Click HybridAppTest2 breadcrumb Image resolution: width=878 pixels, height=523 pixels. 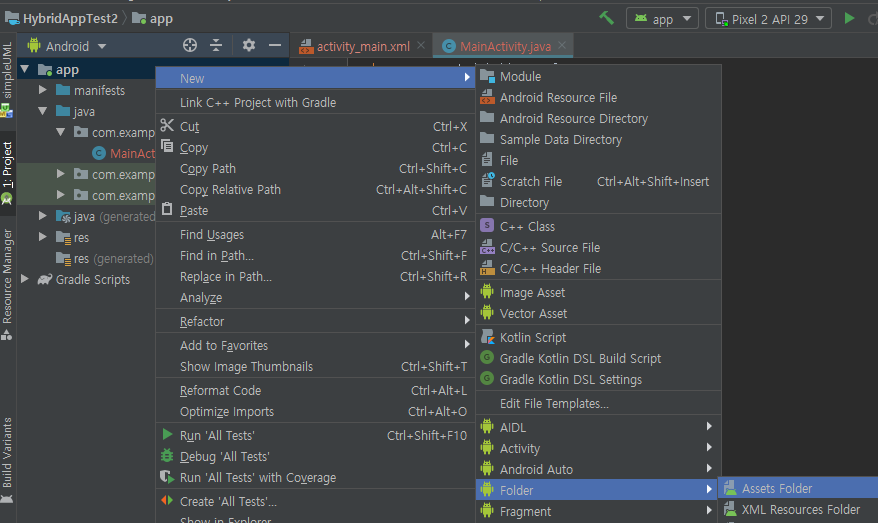[x=62, y=18]
